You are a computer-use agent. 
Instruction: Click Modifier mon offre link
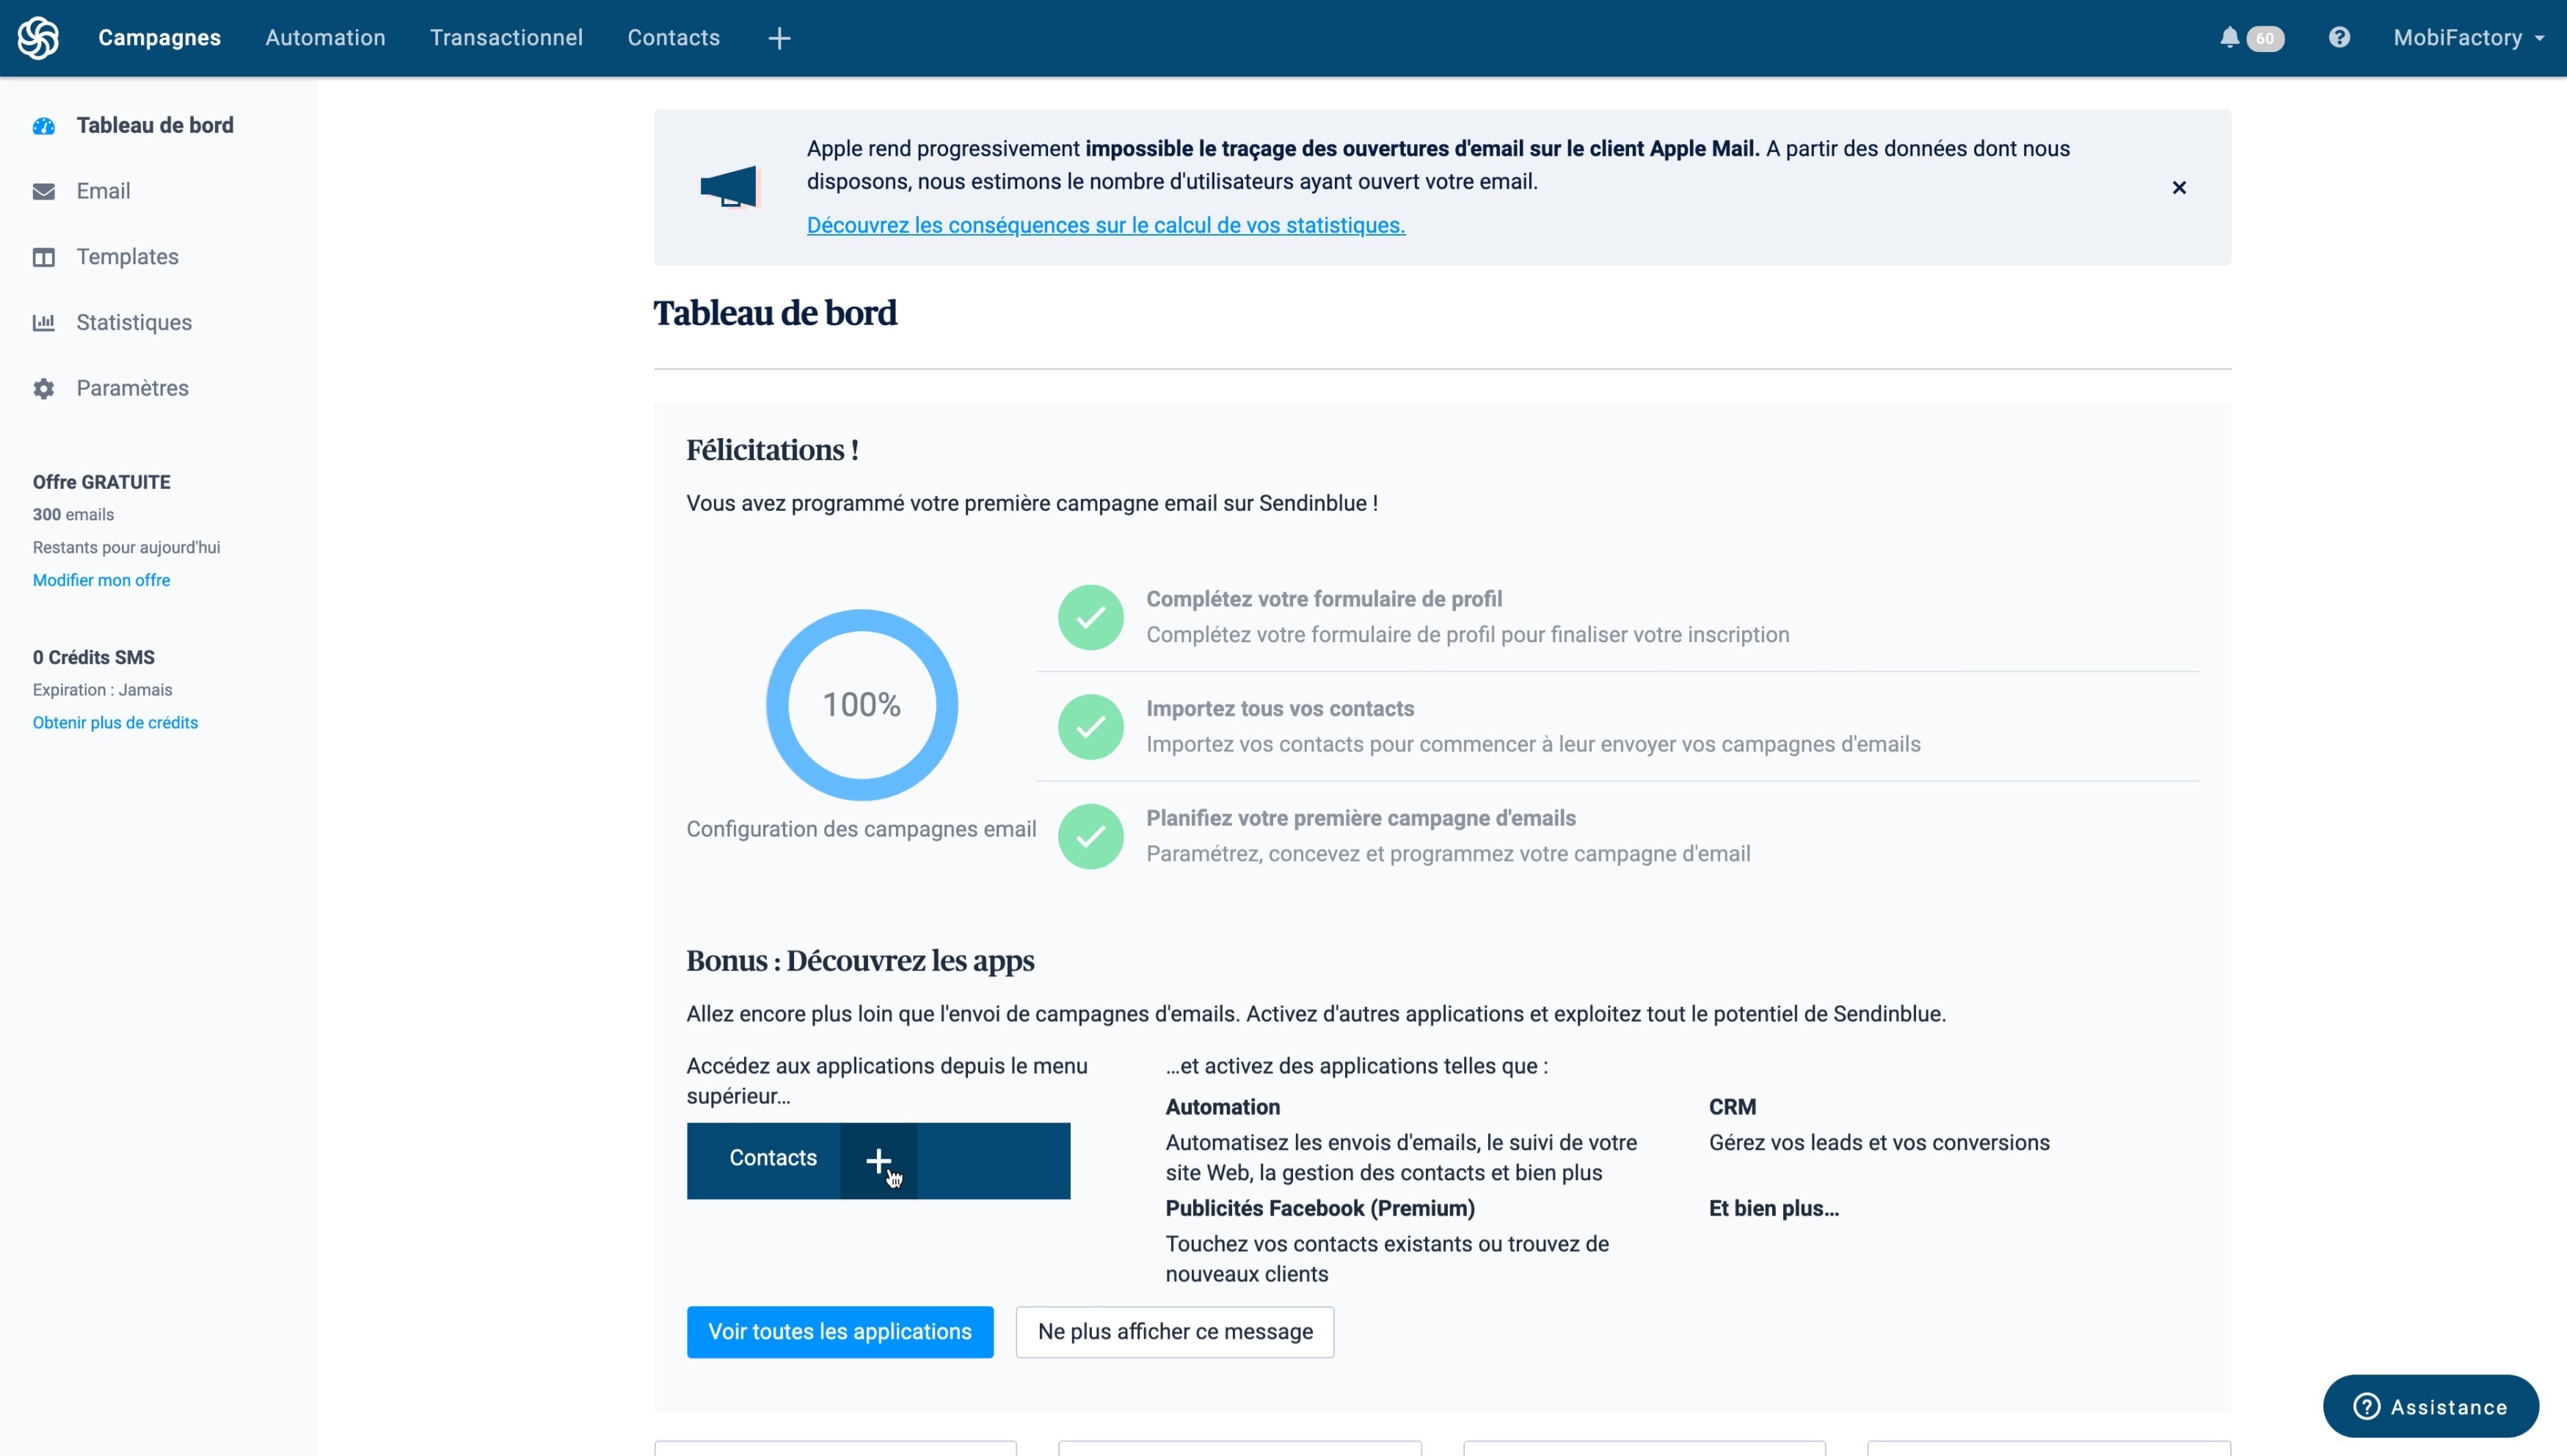[101, 580]
